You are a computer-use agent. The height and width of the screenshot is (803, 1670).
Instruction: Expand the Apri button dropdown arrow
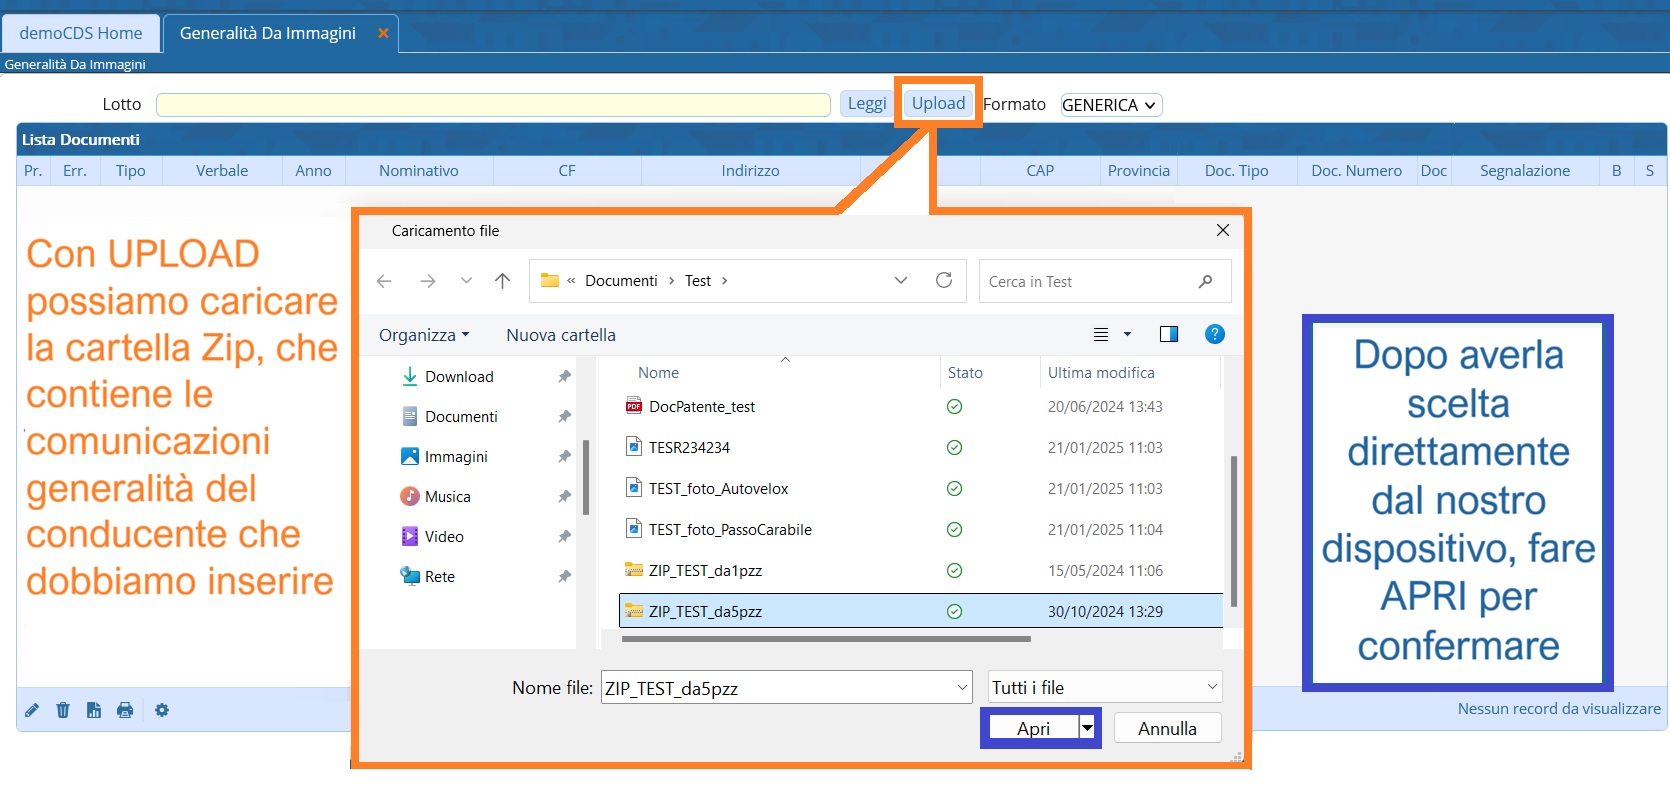coord(1087,728)
